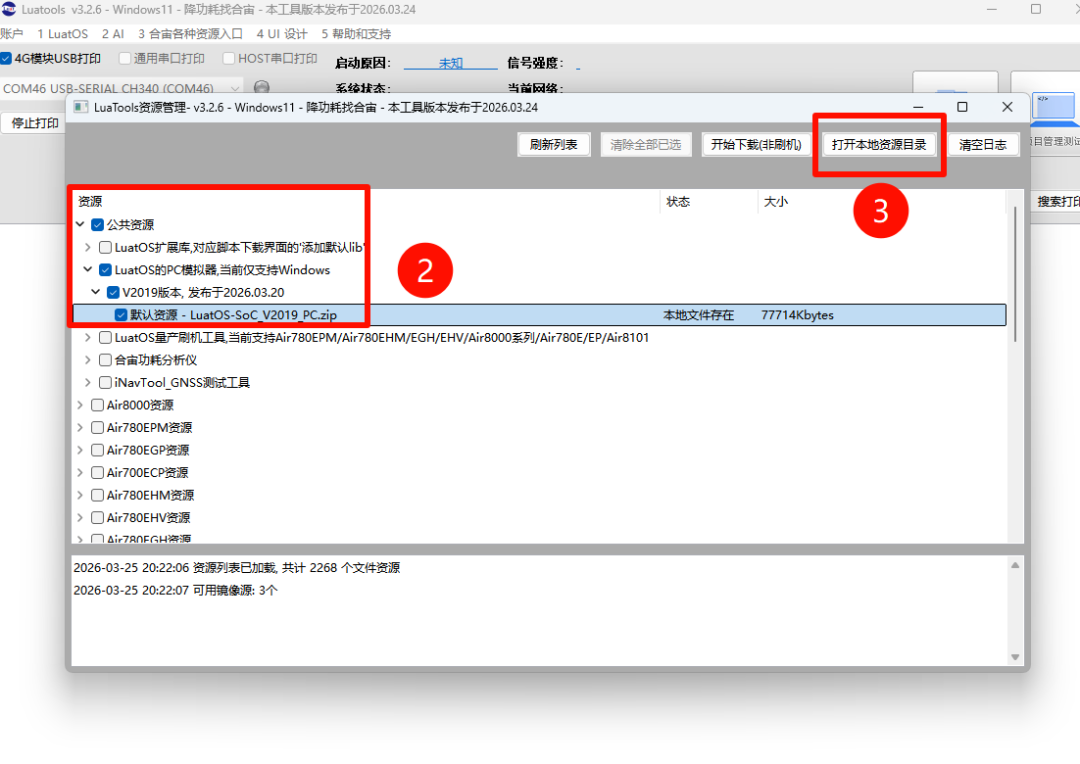1080x764 pixels.
Task: Check the Air780EGP资源 checkbox
Action: 97,451
